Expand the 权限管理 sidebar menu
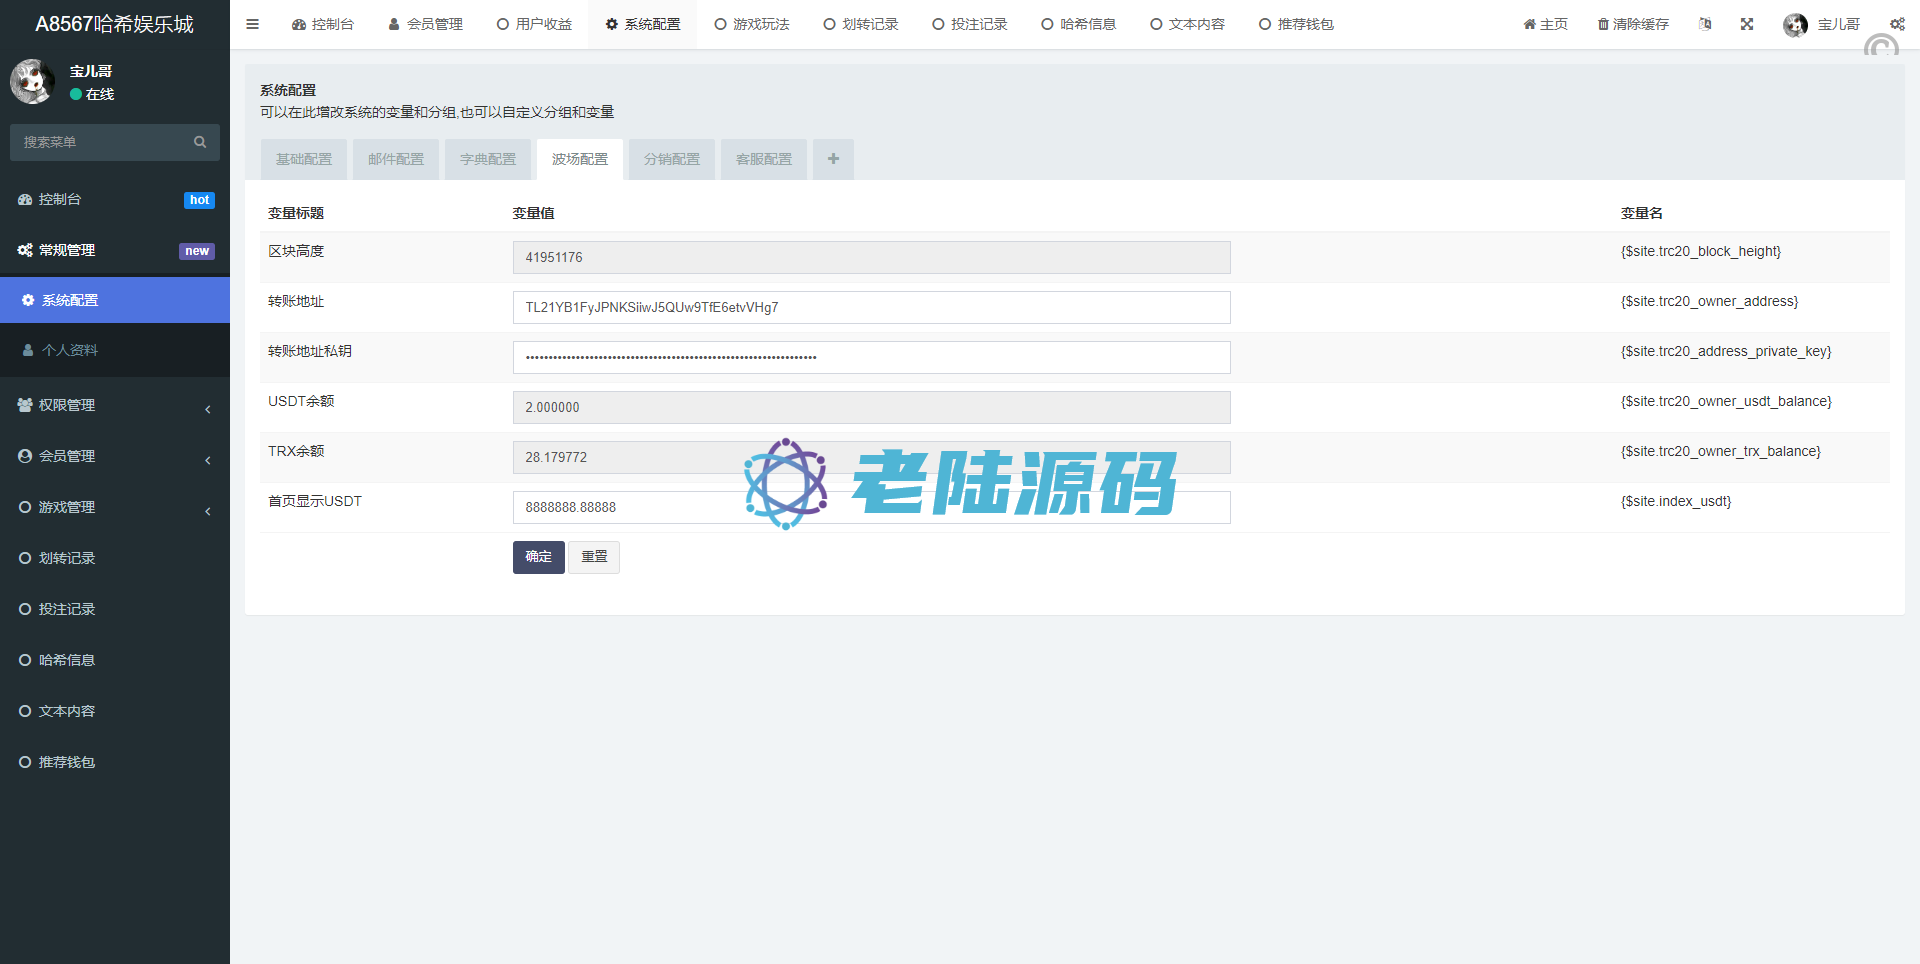Screen dimensions: 1920x964 click(115, 405)
